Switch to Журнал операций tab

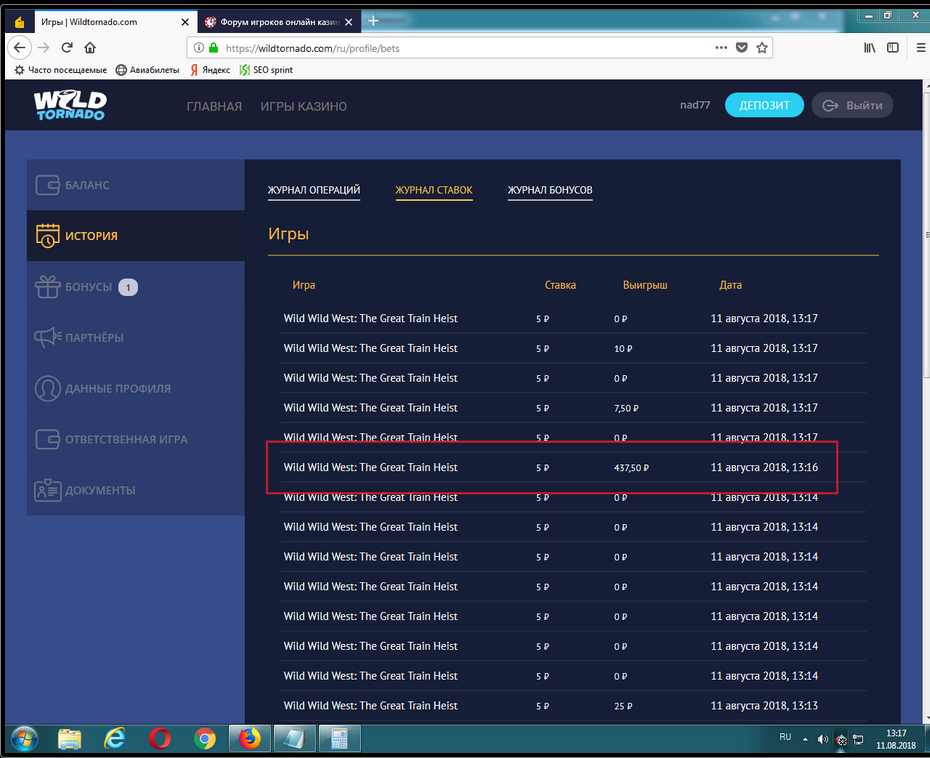click(x=314, y=190)
